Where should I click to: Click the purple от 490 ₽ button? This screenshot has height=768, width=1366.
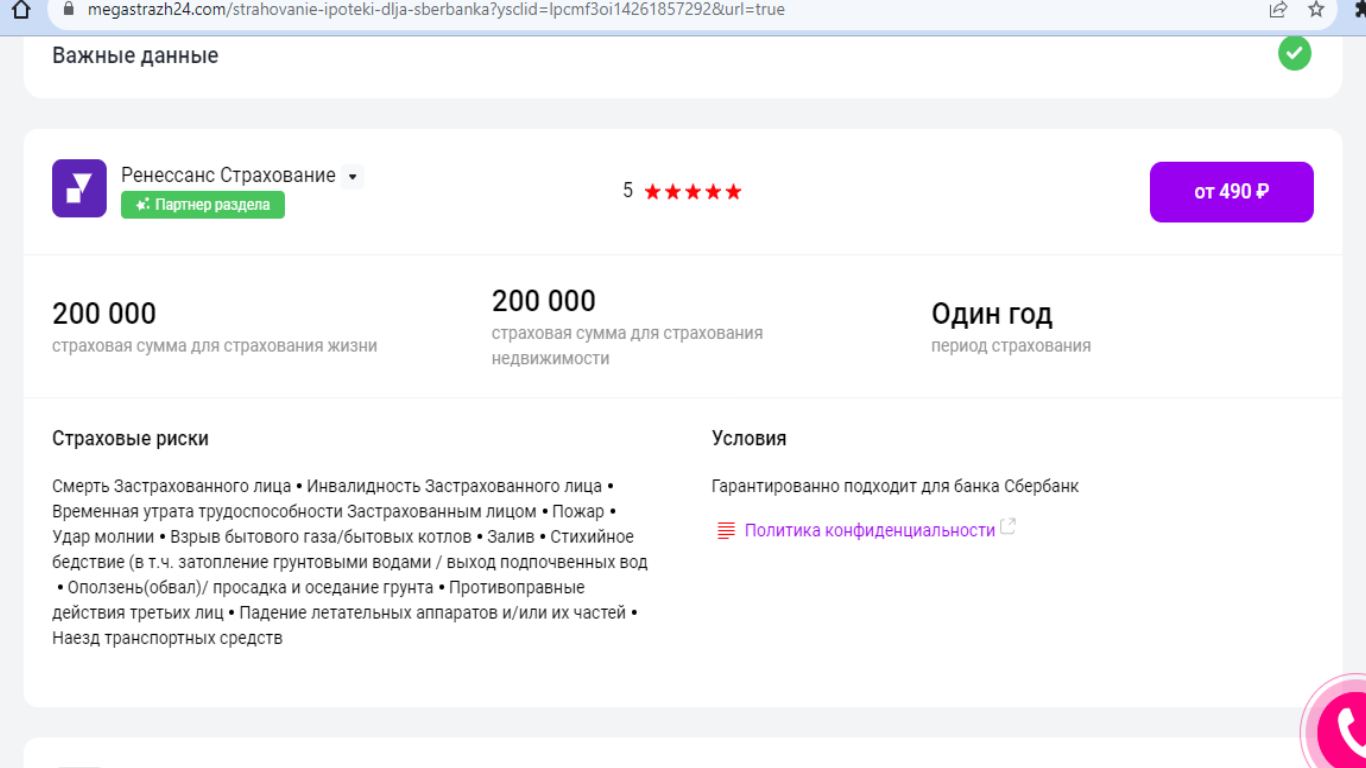point(1231,192)
